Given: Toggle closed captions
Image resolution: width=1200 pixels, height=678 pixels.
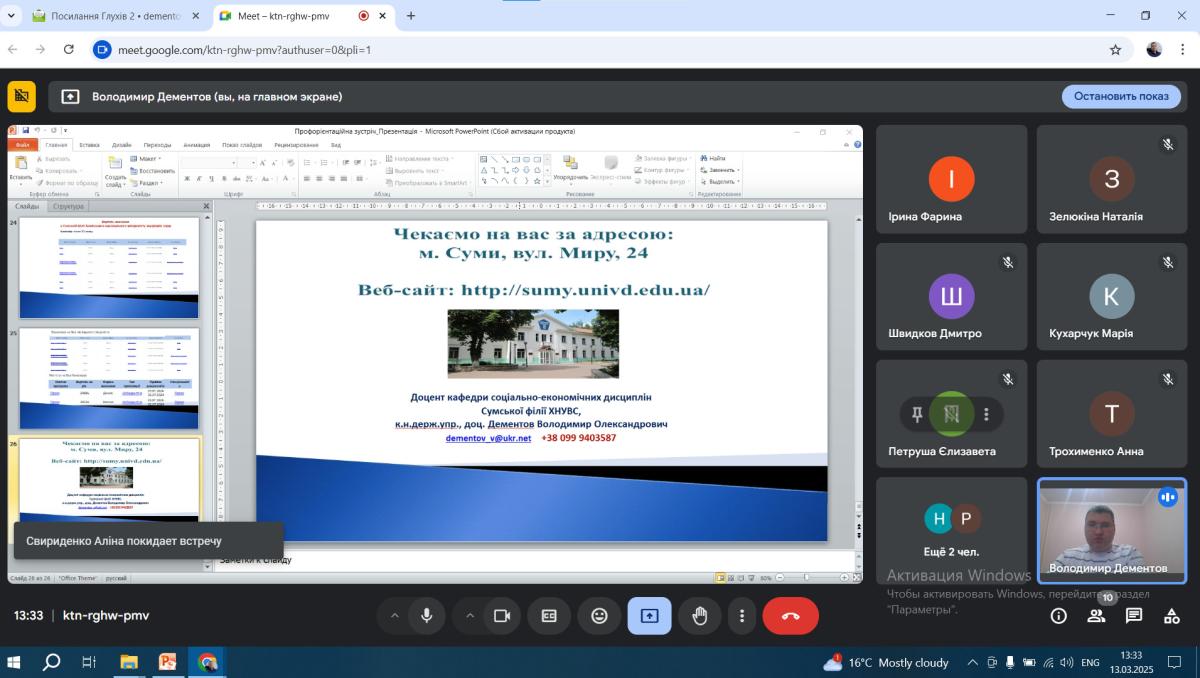Looking at the screenshot, I should click(549, 616).
